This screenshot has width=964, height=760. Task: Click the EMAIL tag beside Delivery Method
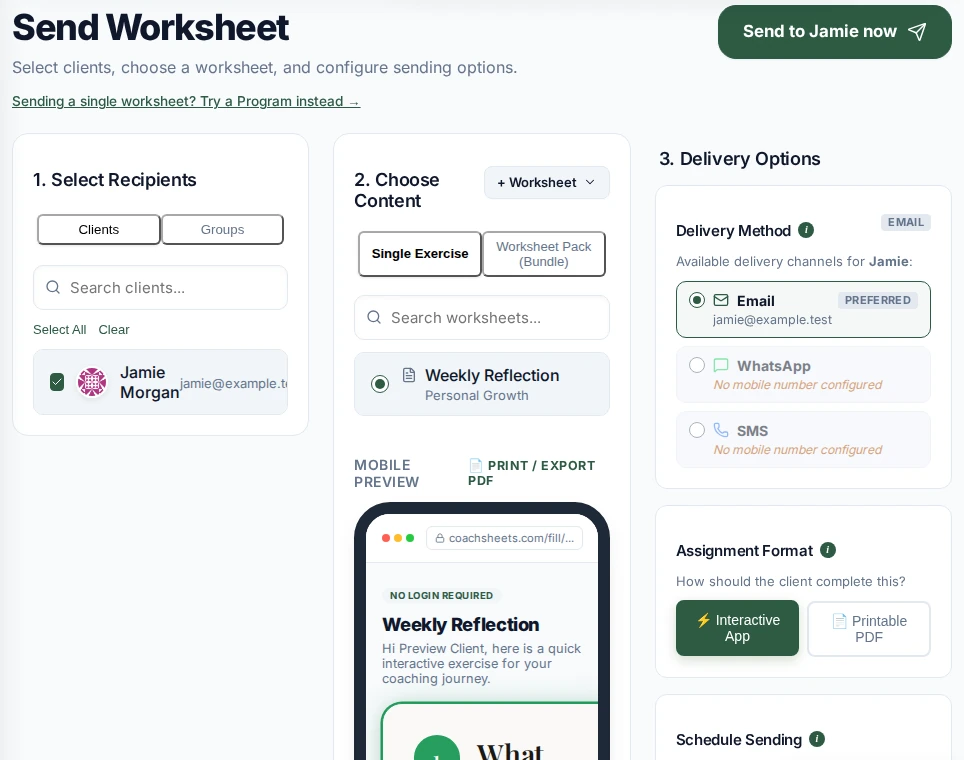tap(906, 222)
